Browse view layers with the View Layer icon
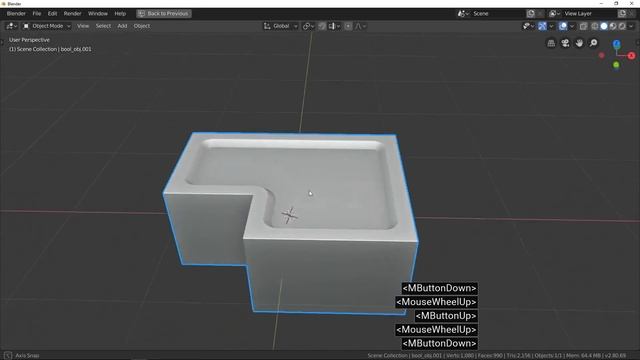The height and width of the screenshot is (360, 640). click(554, 13)
